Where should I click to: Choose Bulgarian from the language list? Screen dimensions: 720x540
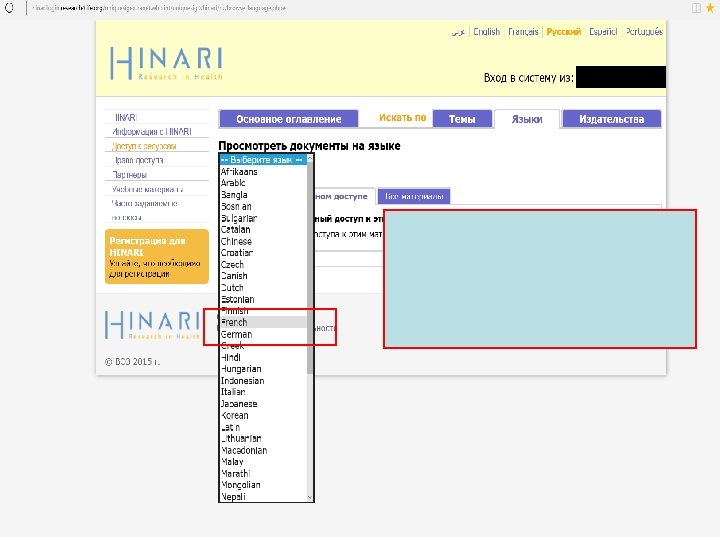263,218
